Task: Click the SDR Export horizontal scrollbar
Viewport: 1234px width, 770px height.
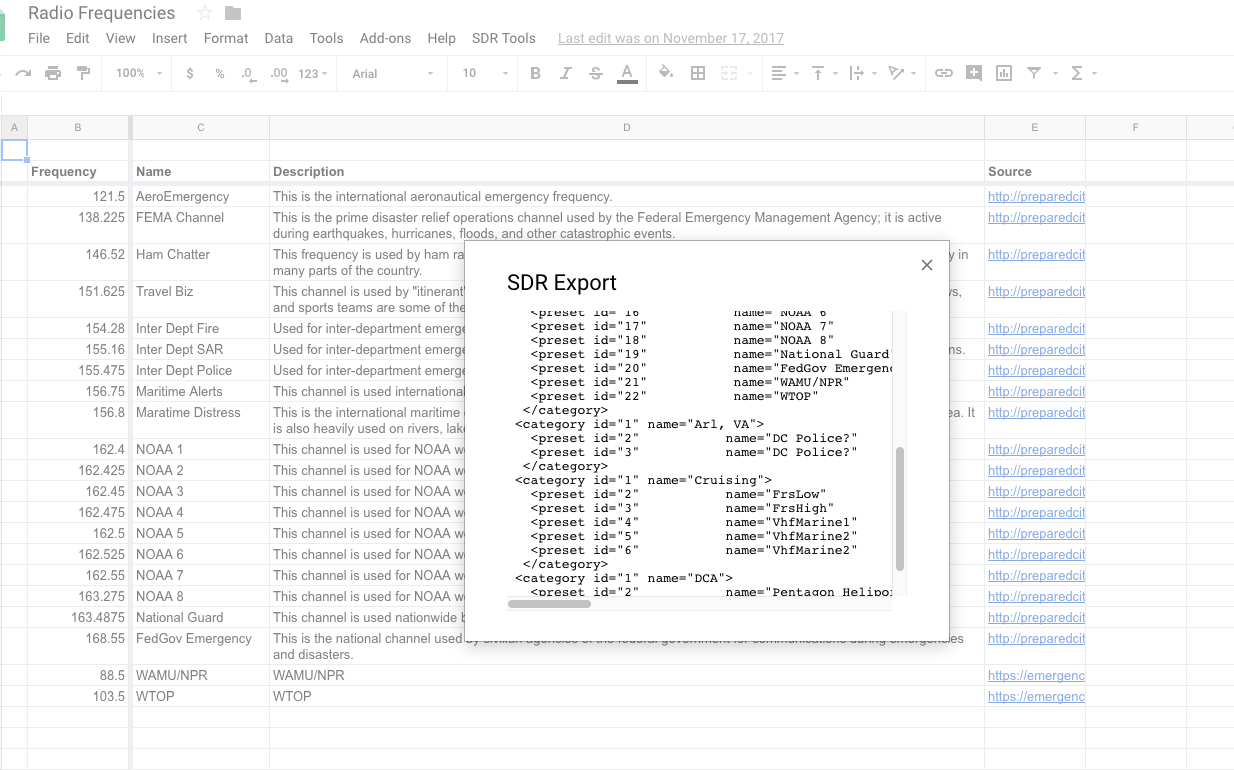Action: 549,603
